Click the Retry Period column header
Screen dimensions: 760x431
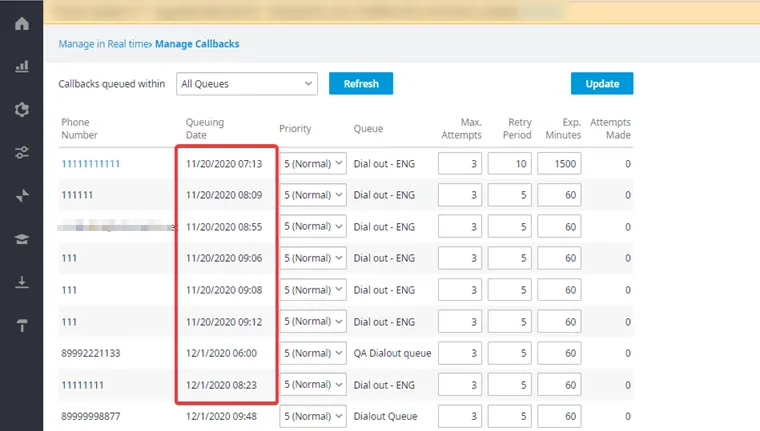point(517,128)
